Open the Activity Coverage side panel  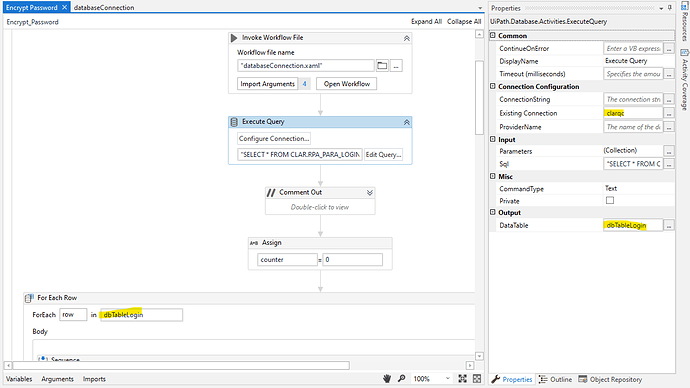tap(685, 80)
